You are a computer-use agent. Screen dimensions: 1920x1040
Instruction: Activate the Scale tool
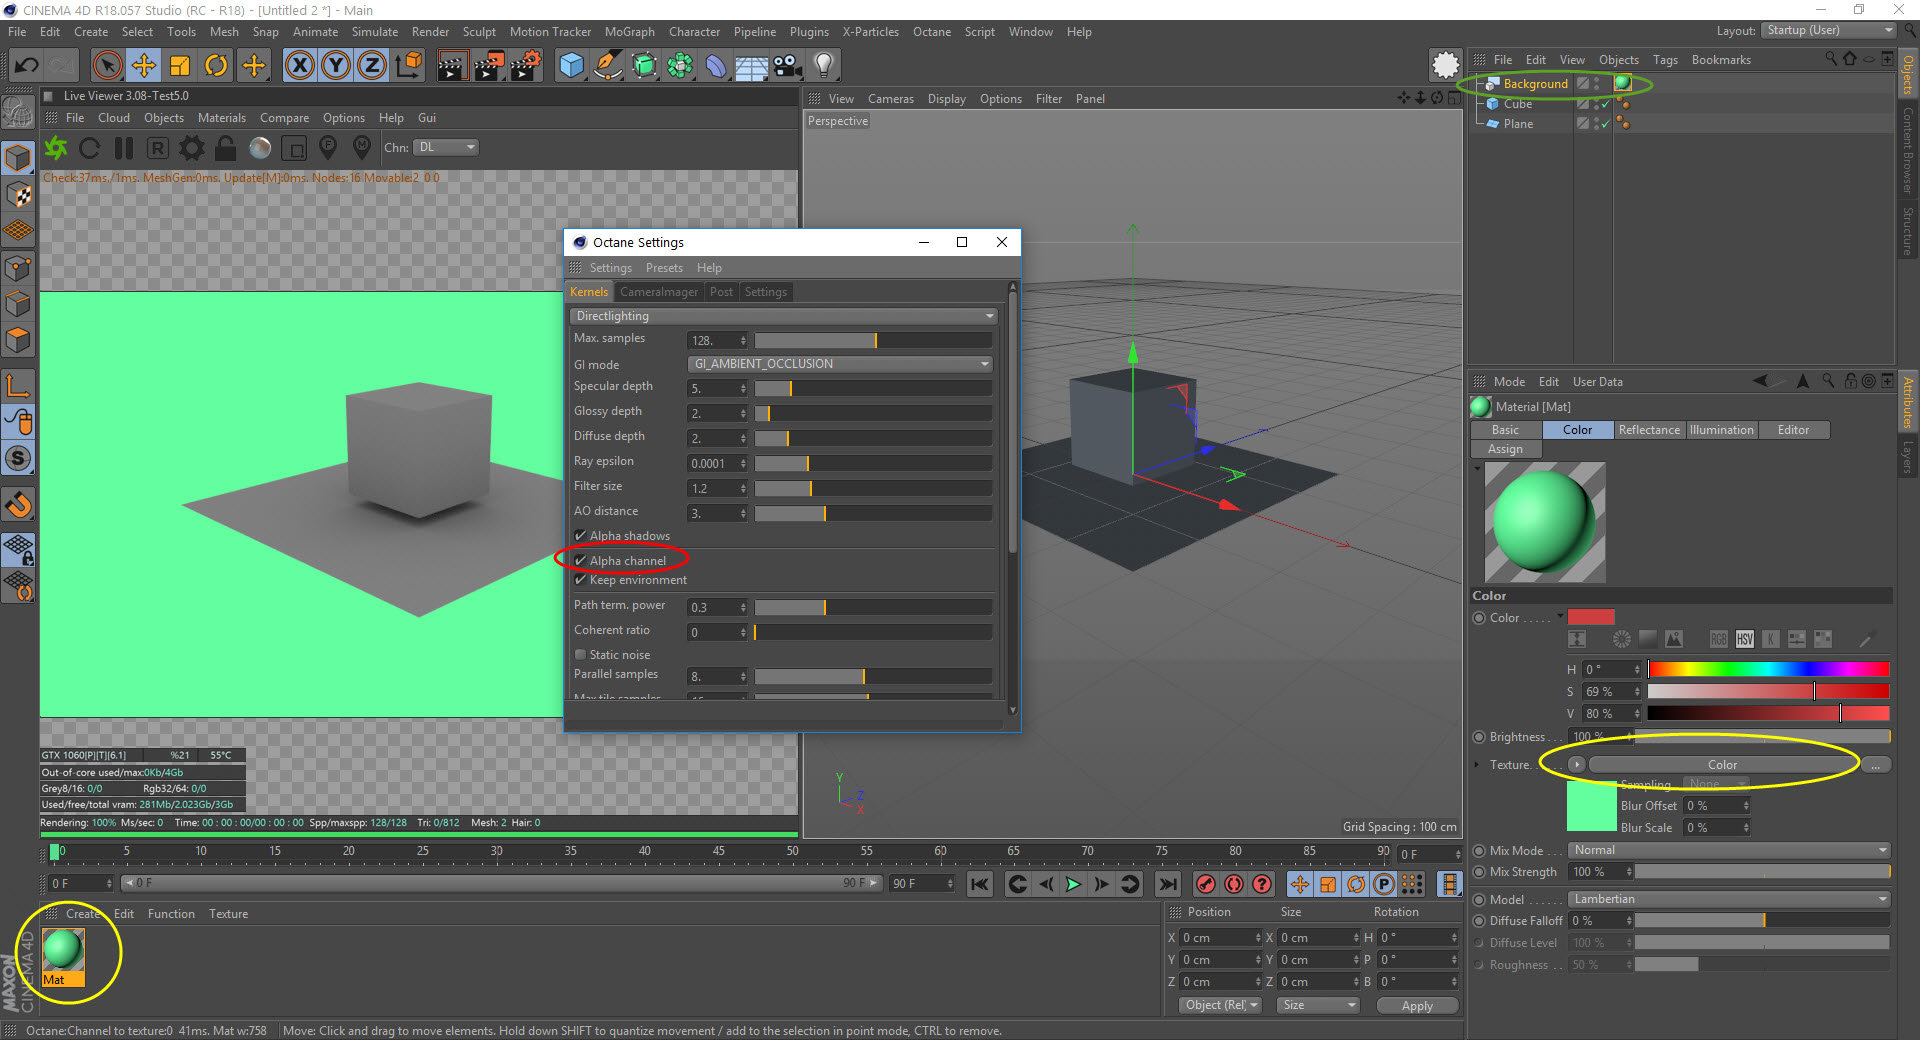(180, 66)
